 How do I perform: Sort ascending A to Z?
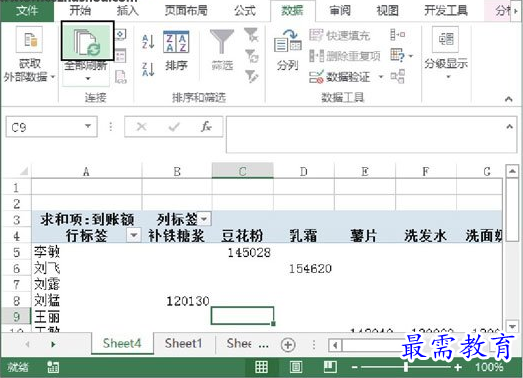[148, 42]
